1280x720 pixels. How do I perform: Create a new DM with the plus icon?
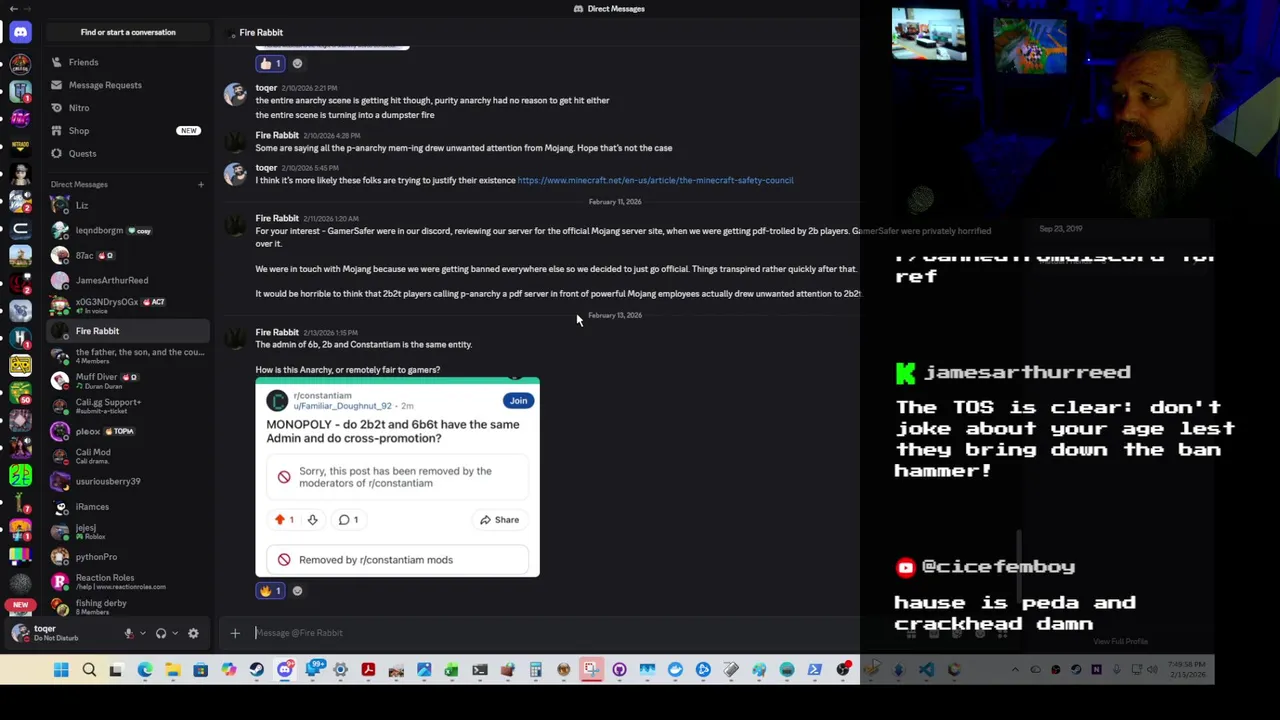pyautogui.click(x=200, y=184)
